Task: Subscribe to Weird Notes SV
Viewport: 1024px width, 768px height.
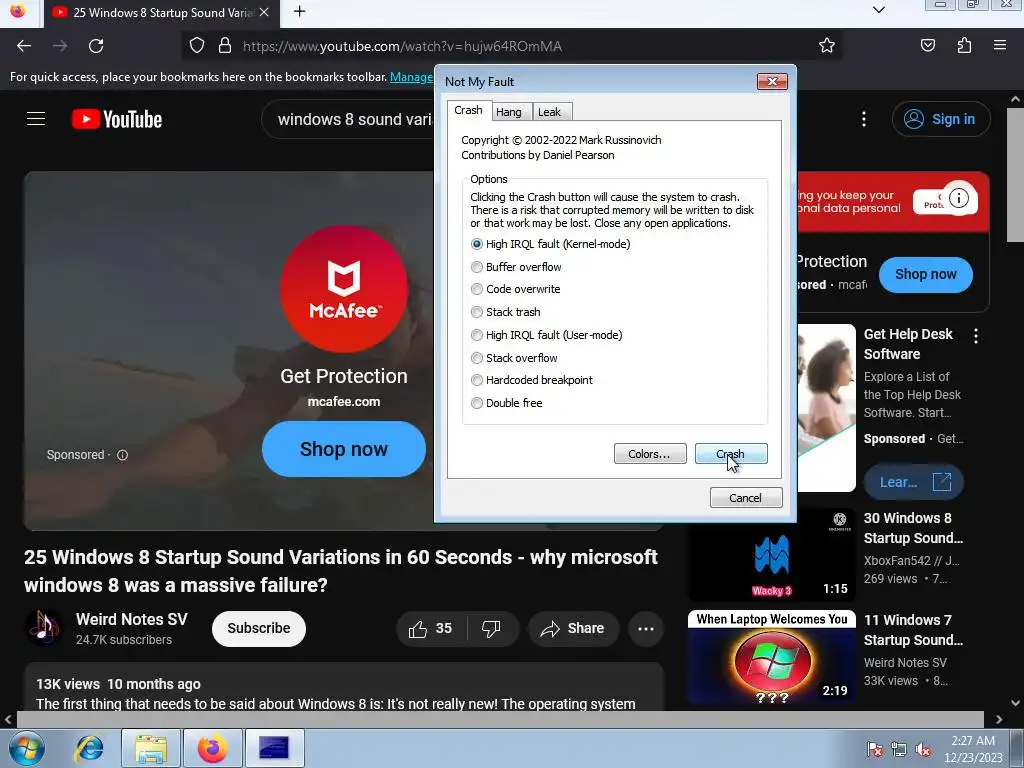Action: click(x=259, y=629)
